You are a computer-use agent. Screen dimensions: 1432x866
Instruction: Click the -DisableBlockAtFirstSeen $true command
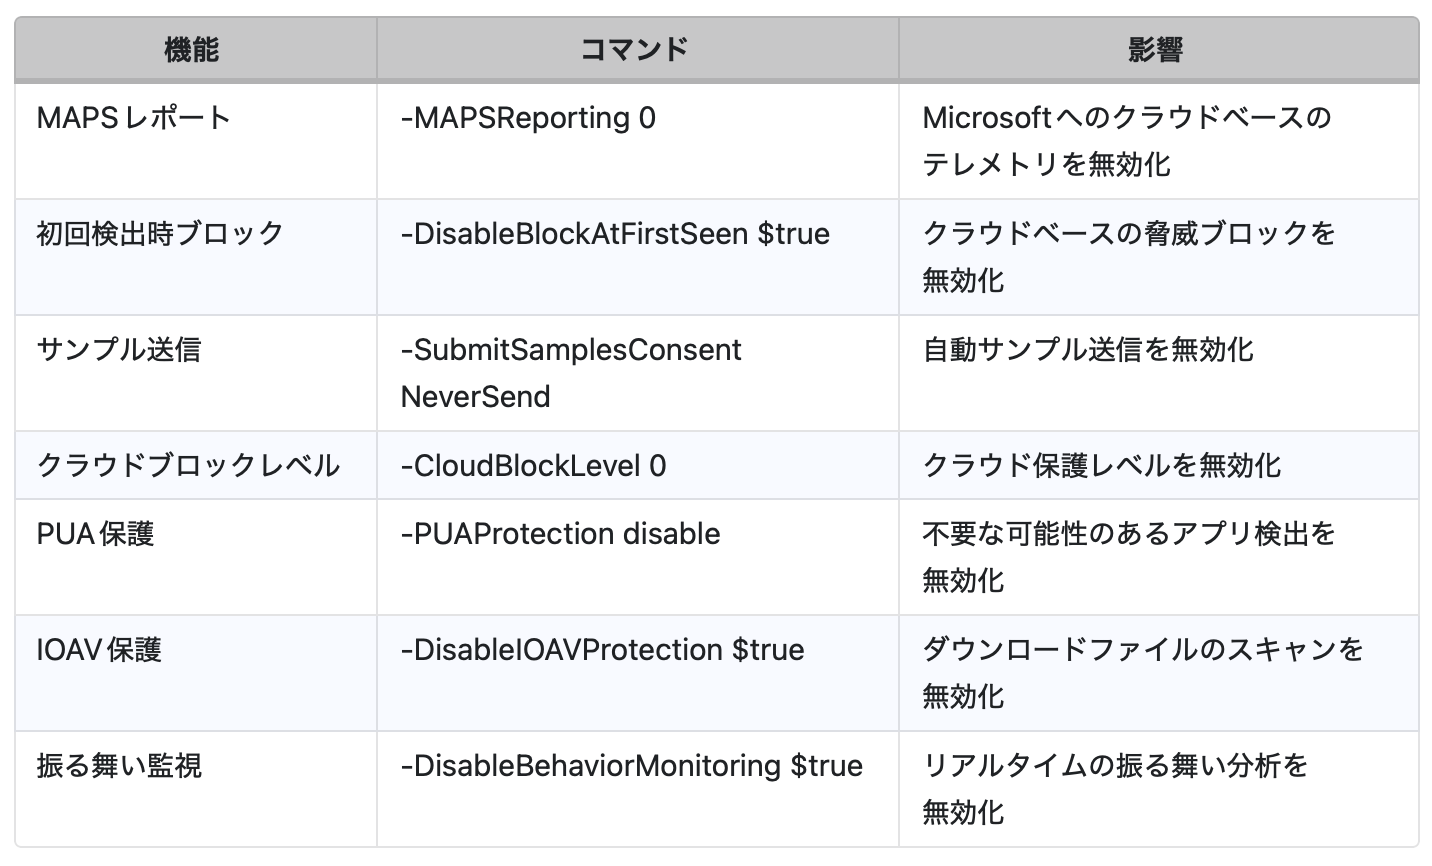click(x=615, y=234)
